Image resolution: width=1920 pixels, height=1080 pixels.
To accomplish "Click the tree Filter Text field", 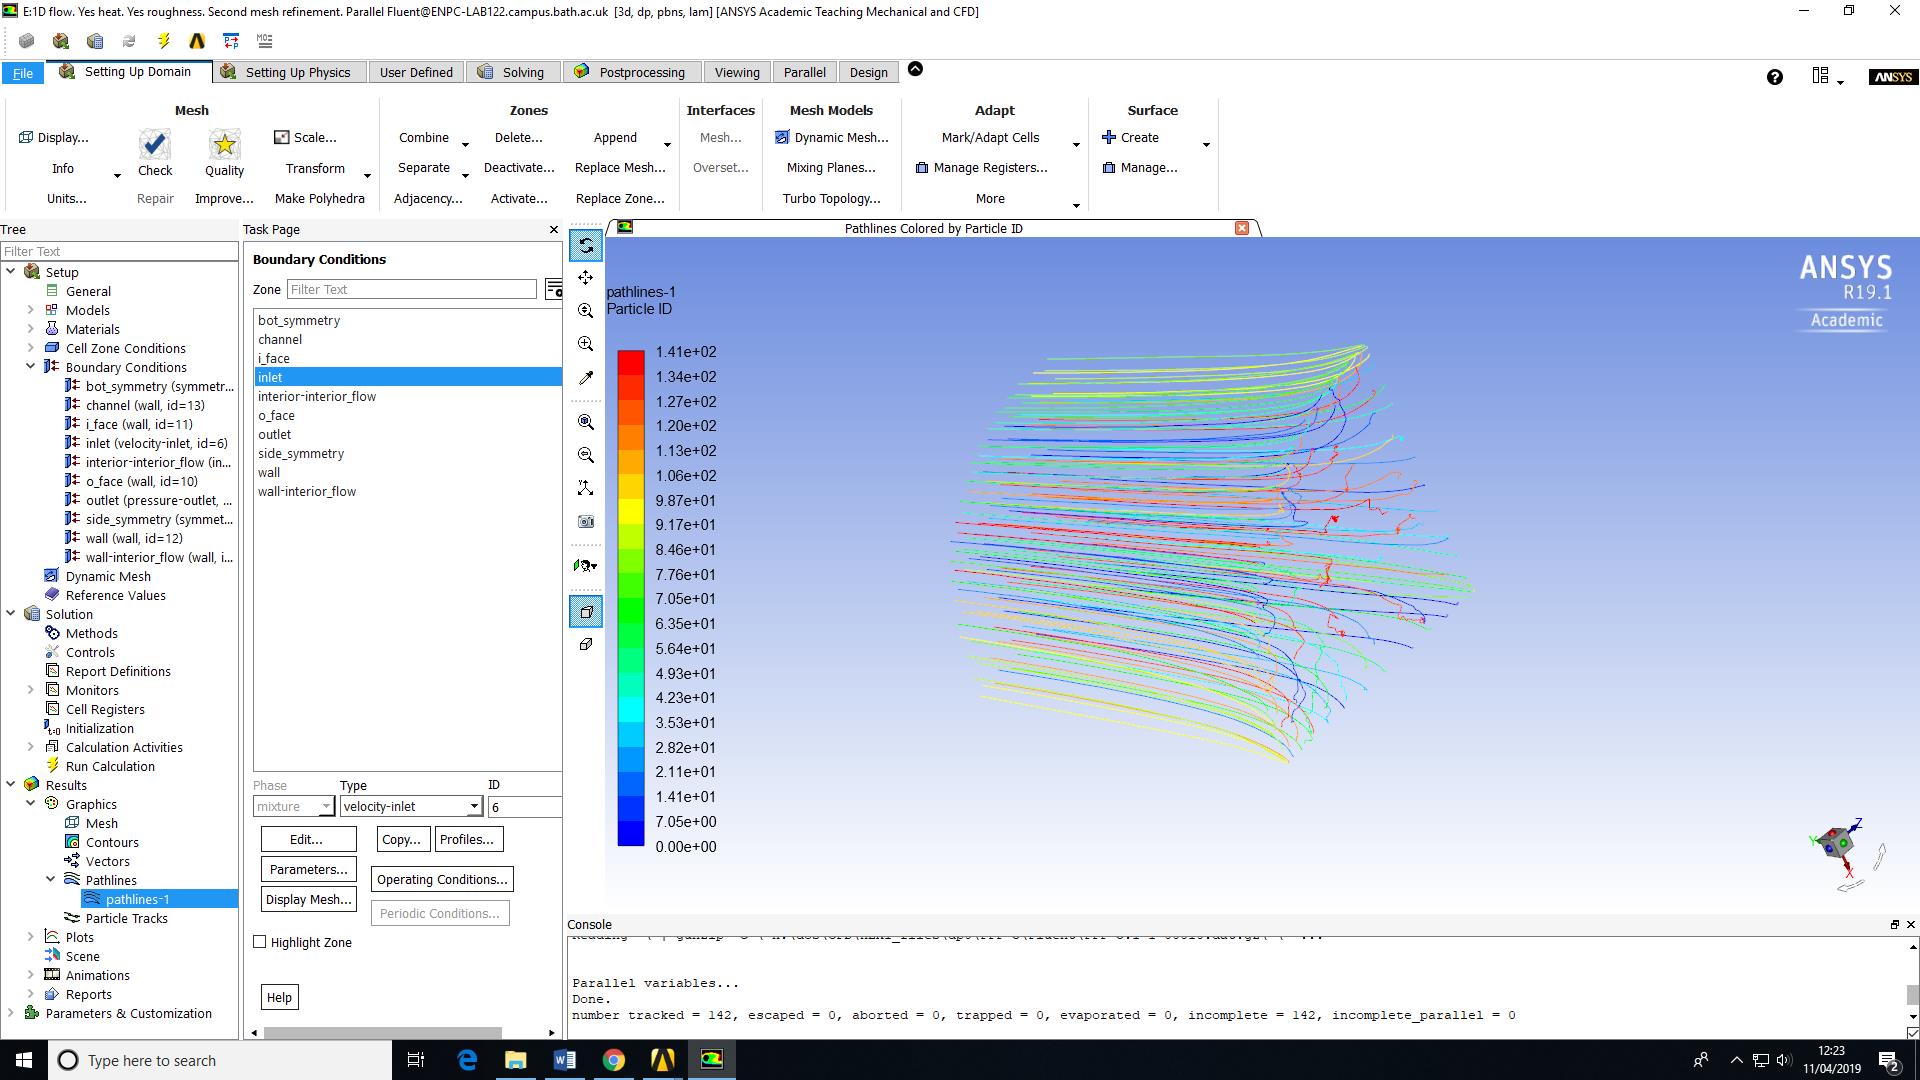I will tap(118, 251).
